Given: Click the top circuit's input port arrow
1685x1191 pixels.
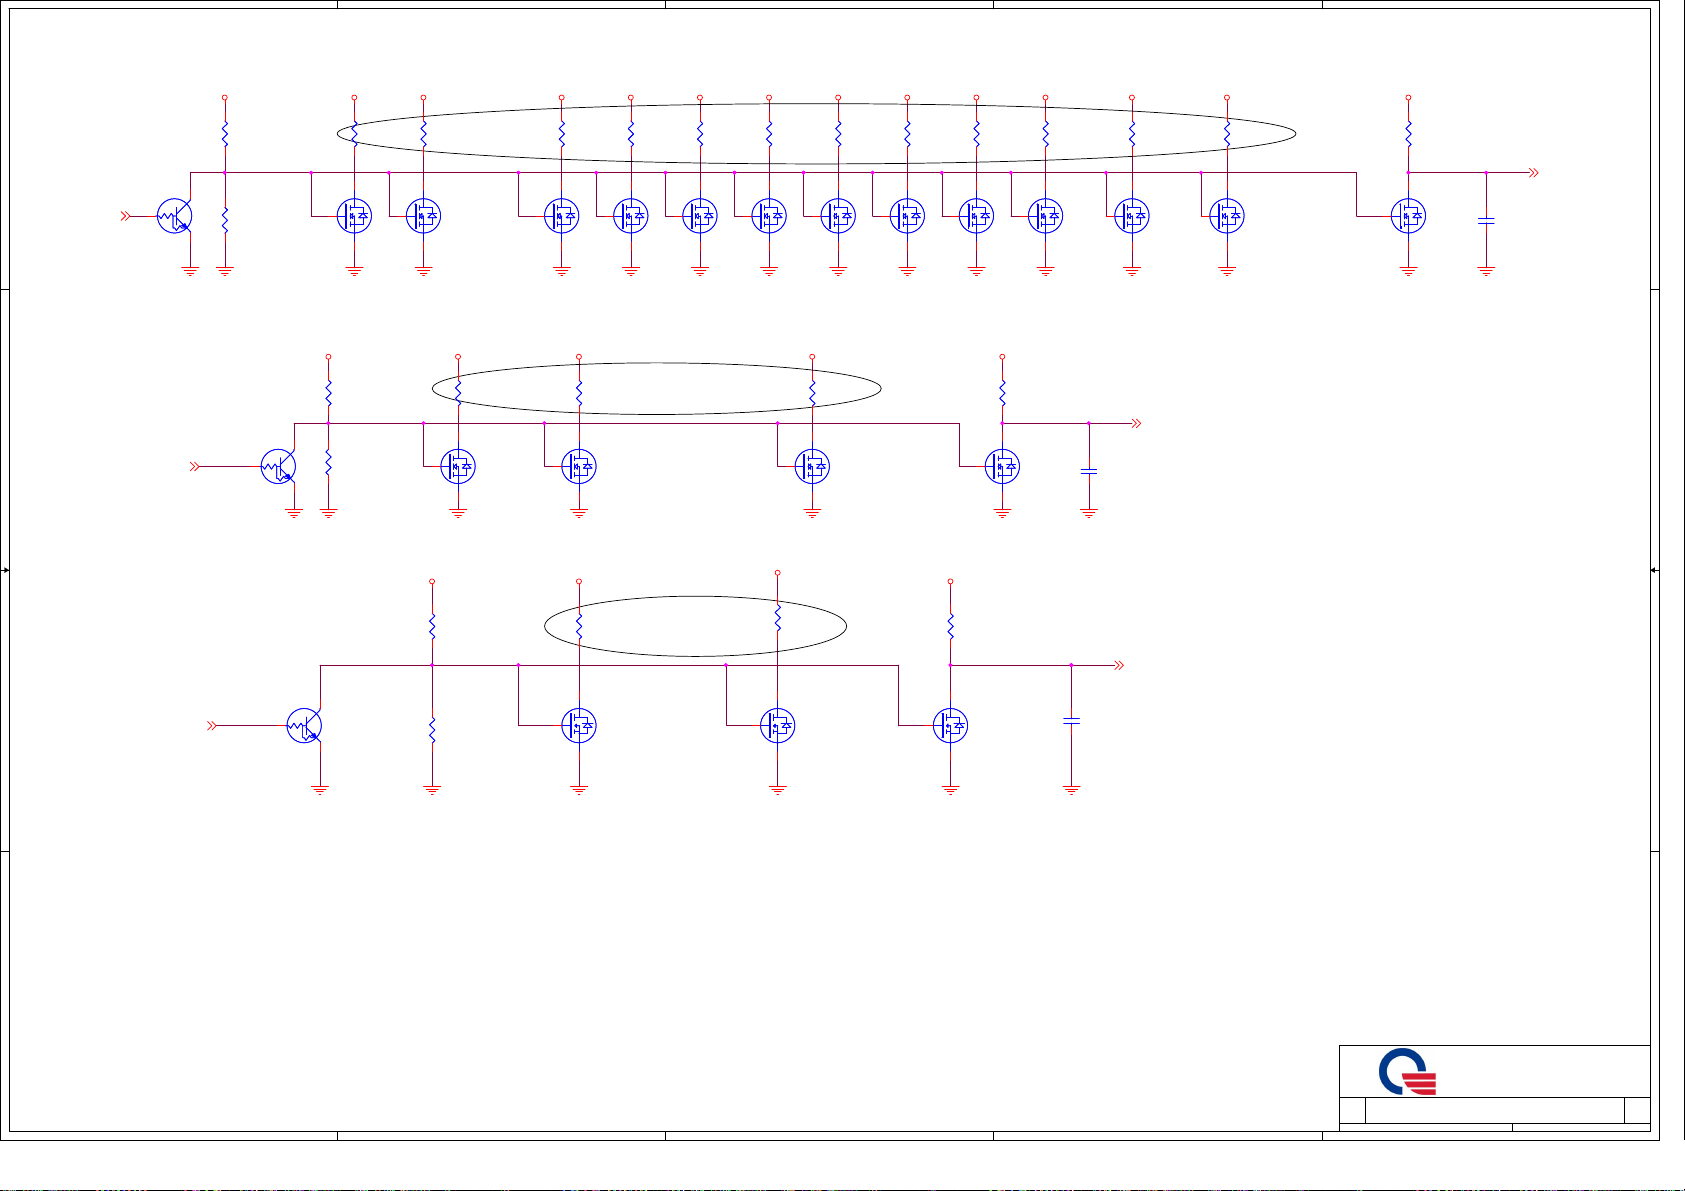Looking at the screenshot, I should point(126,216).
